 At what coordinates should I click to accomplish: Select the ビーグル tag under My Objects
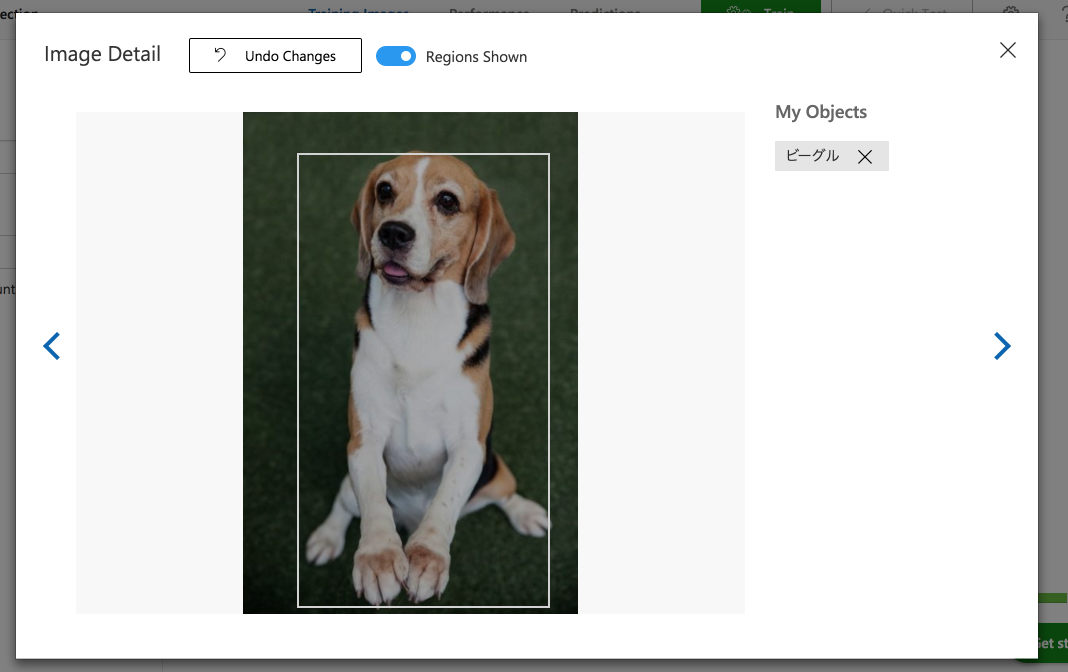click(x=812, y=156)
